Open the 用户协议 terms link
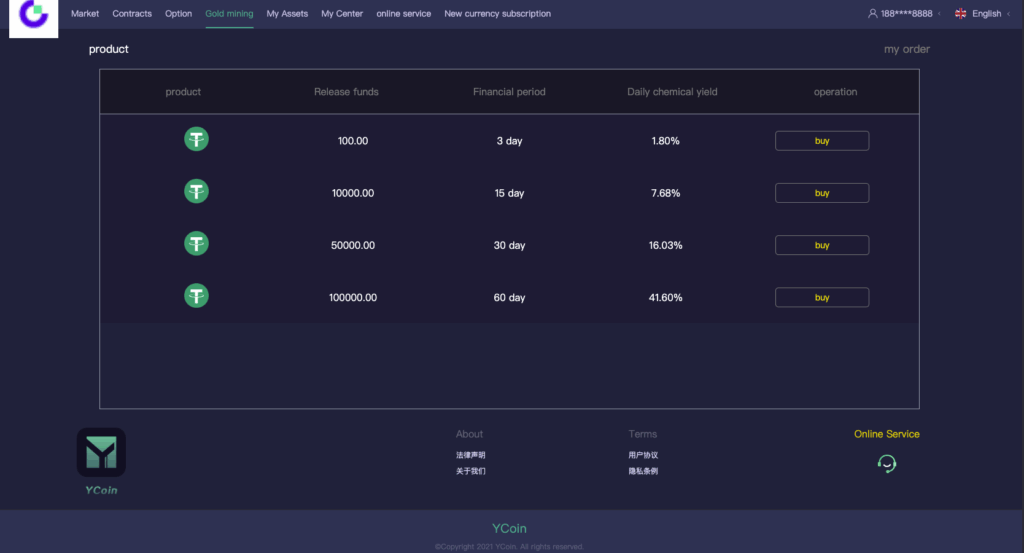The image size is (1024, 553). [x=643, y=455]
